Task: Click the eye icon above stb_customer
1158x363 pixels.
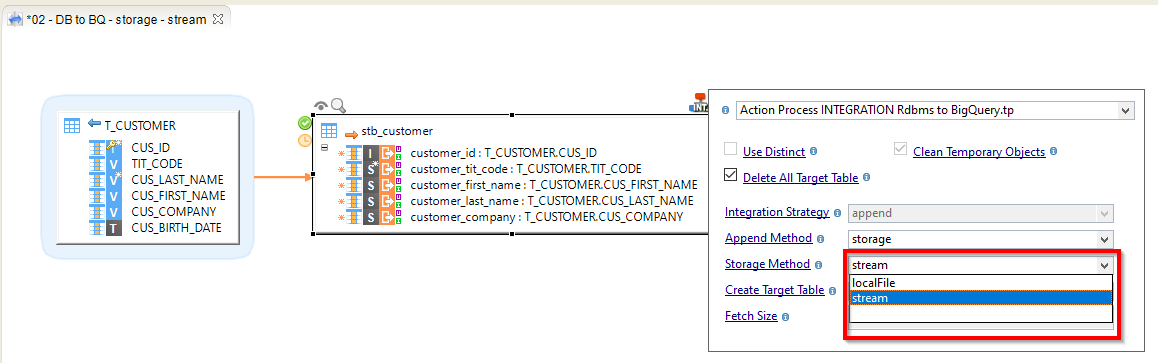Action: click(321, 106)
